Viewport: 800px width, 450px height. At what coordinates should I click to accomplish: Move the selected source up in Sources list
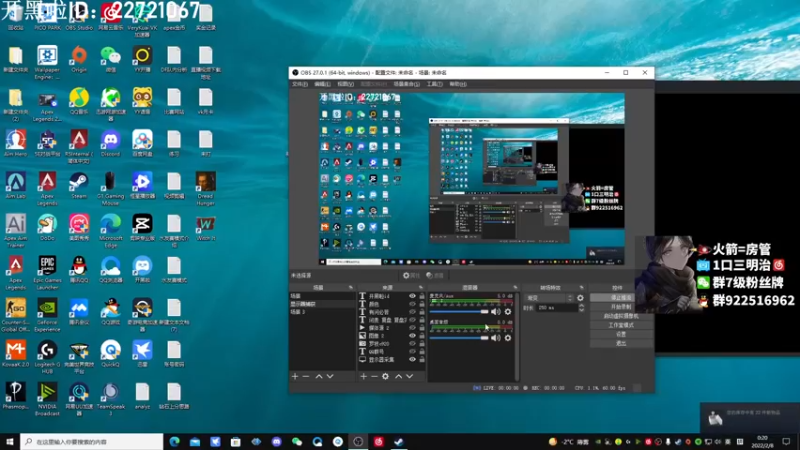click(398, 377)
